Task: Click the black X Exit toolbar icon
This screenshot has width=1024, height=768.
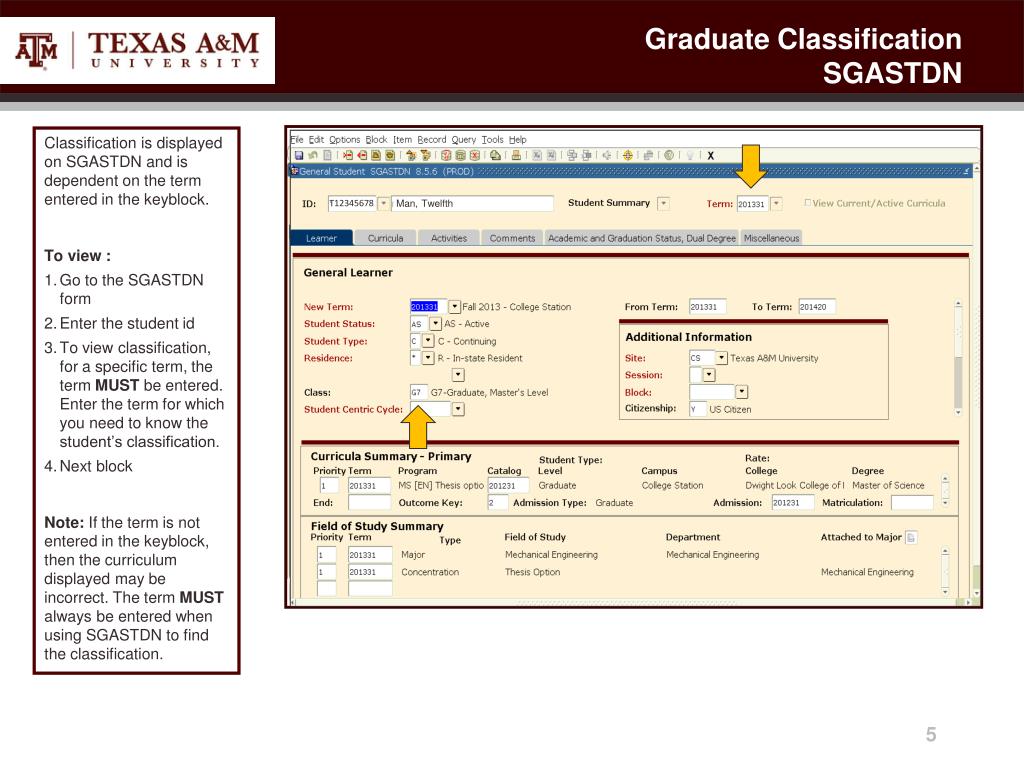Action: [711, 155]
